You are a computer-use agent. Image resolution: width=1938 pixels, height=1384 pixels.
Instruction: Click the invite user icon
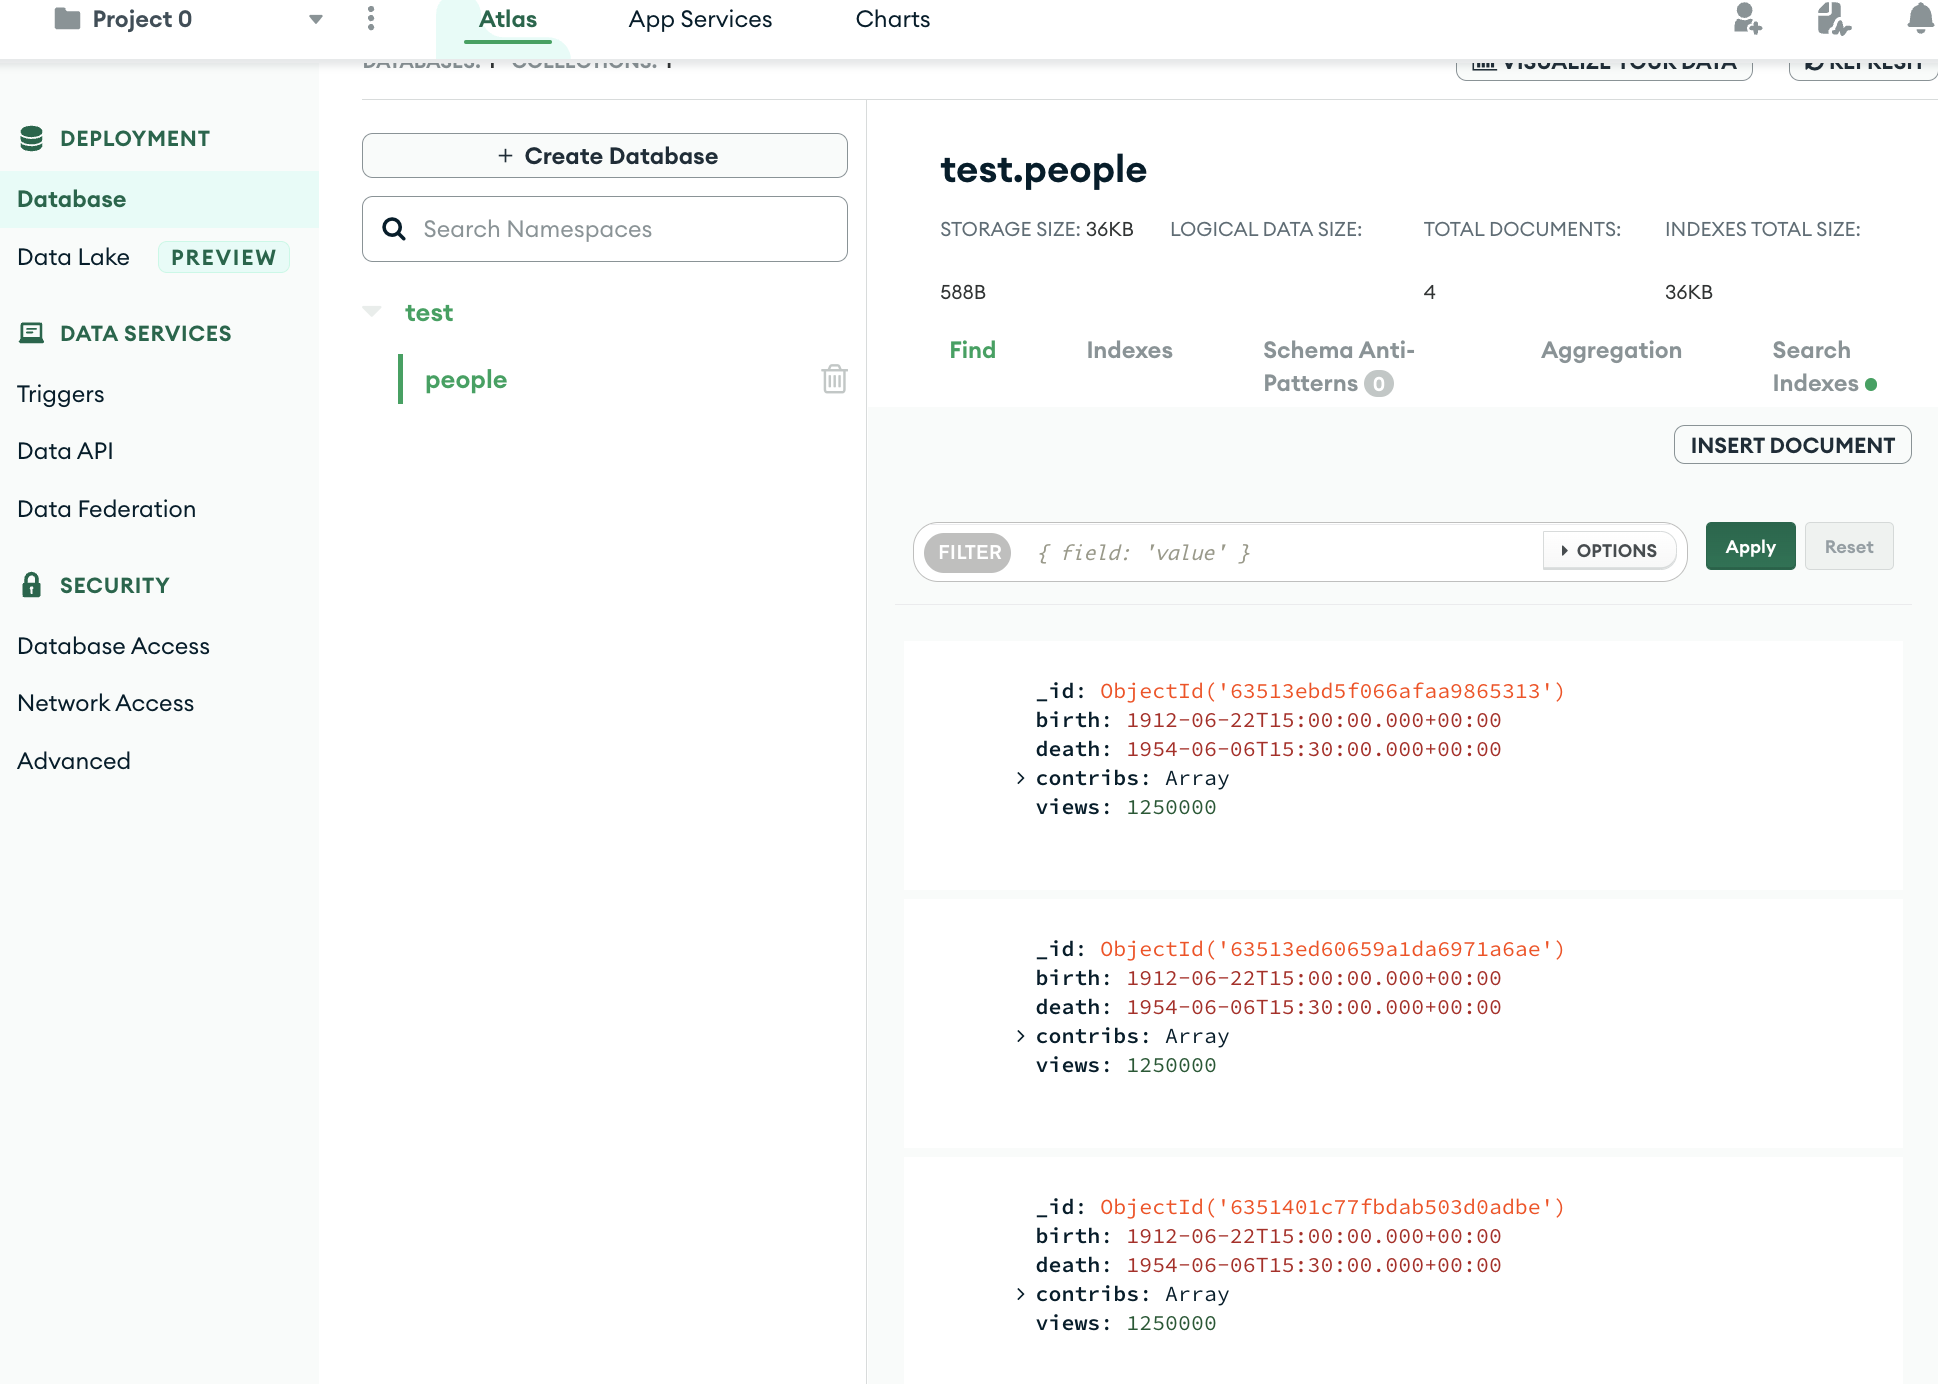point(1747,19)
